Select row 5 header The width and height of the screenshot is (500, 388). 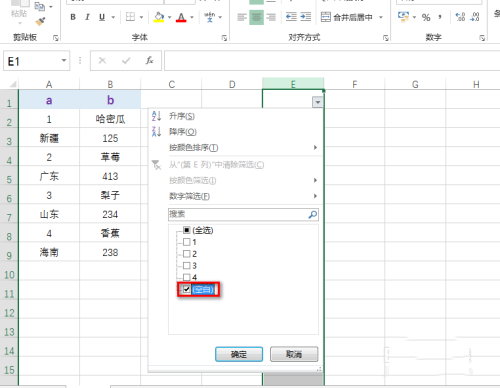point(9,176)
